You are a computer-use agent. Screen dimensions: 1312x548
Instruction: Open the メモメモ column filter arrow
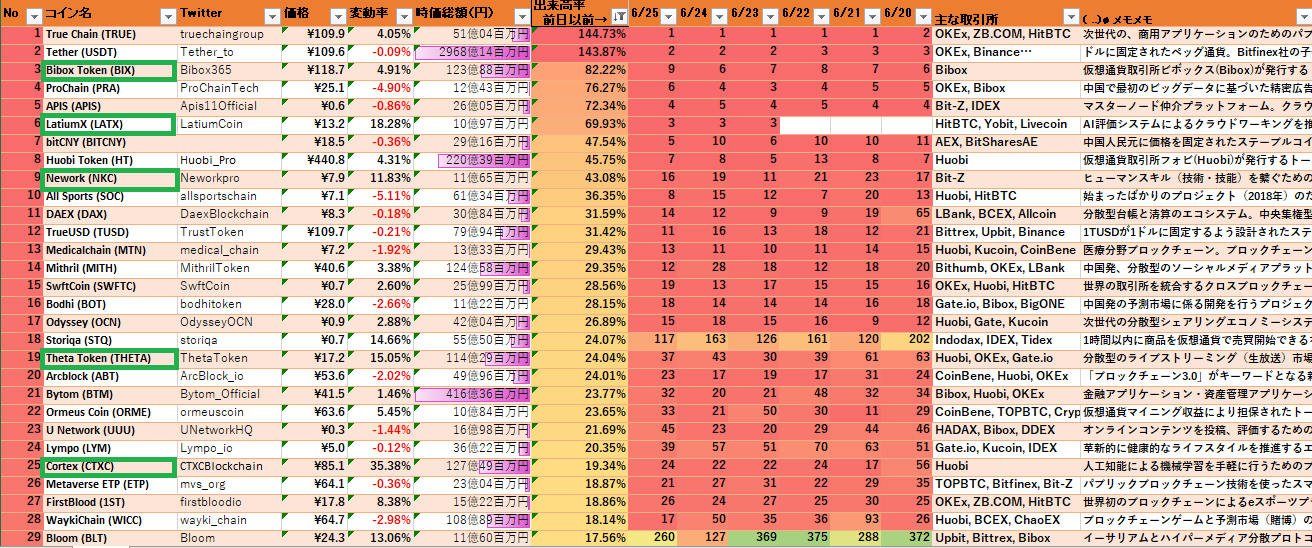click(1301, 16)
